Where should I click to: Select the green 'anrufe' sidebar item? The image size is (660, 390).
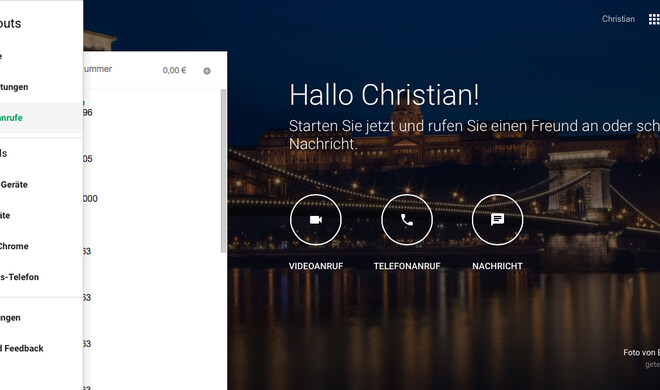pyautogui.click(x=41, y=118)
